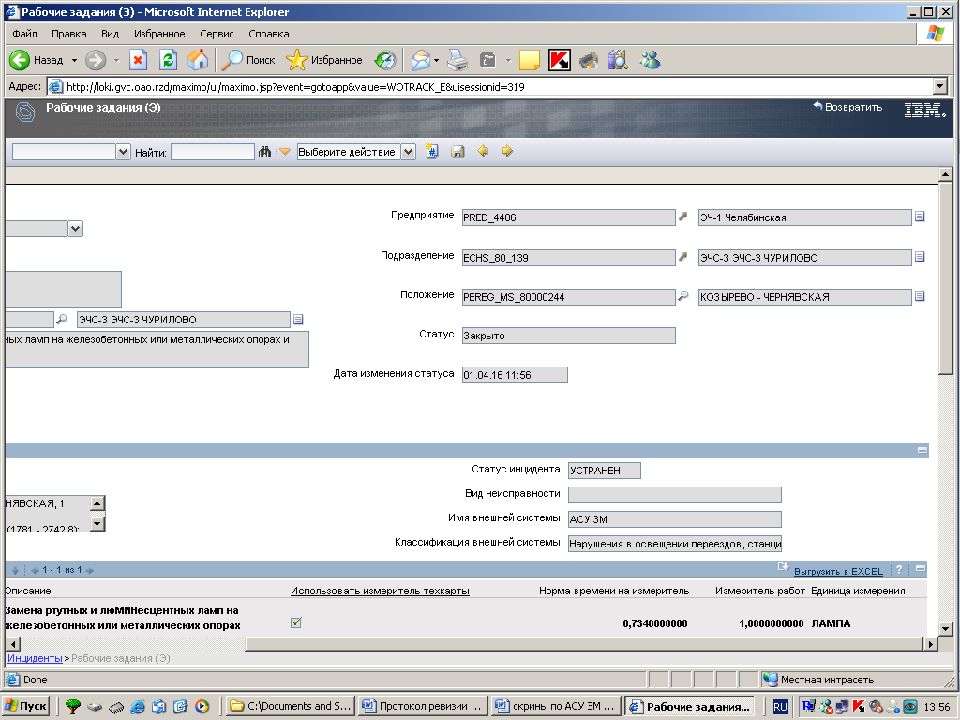Click the main vertical scrollbar thumb
960x720 pixels.
coord(944,277)
